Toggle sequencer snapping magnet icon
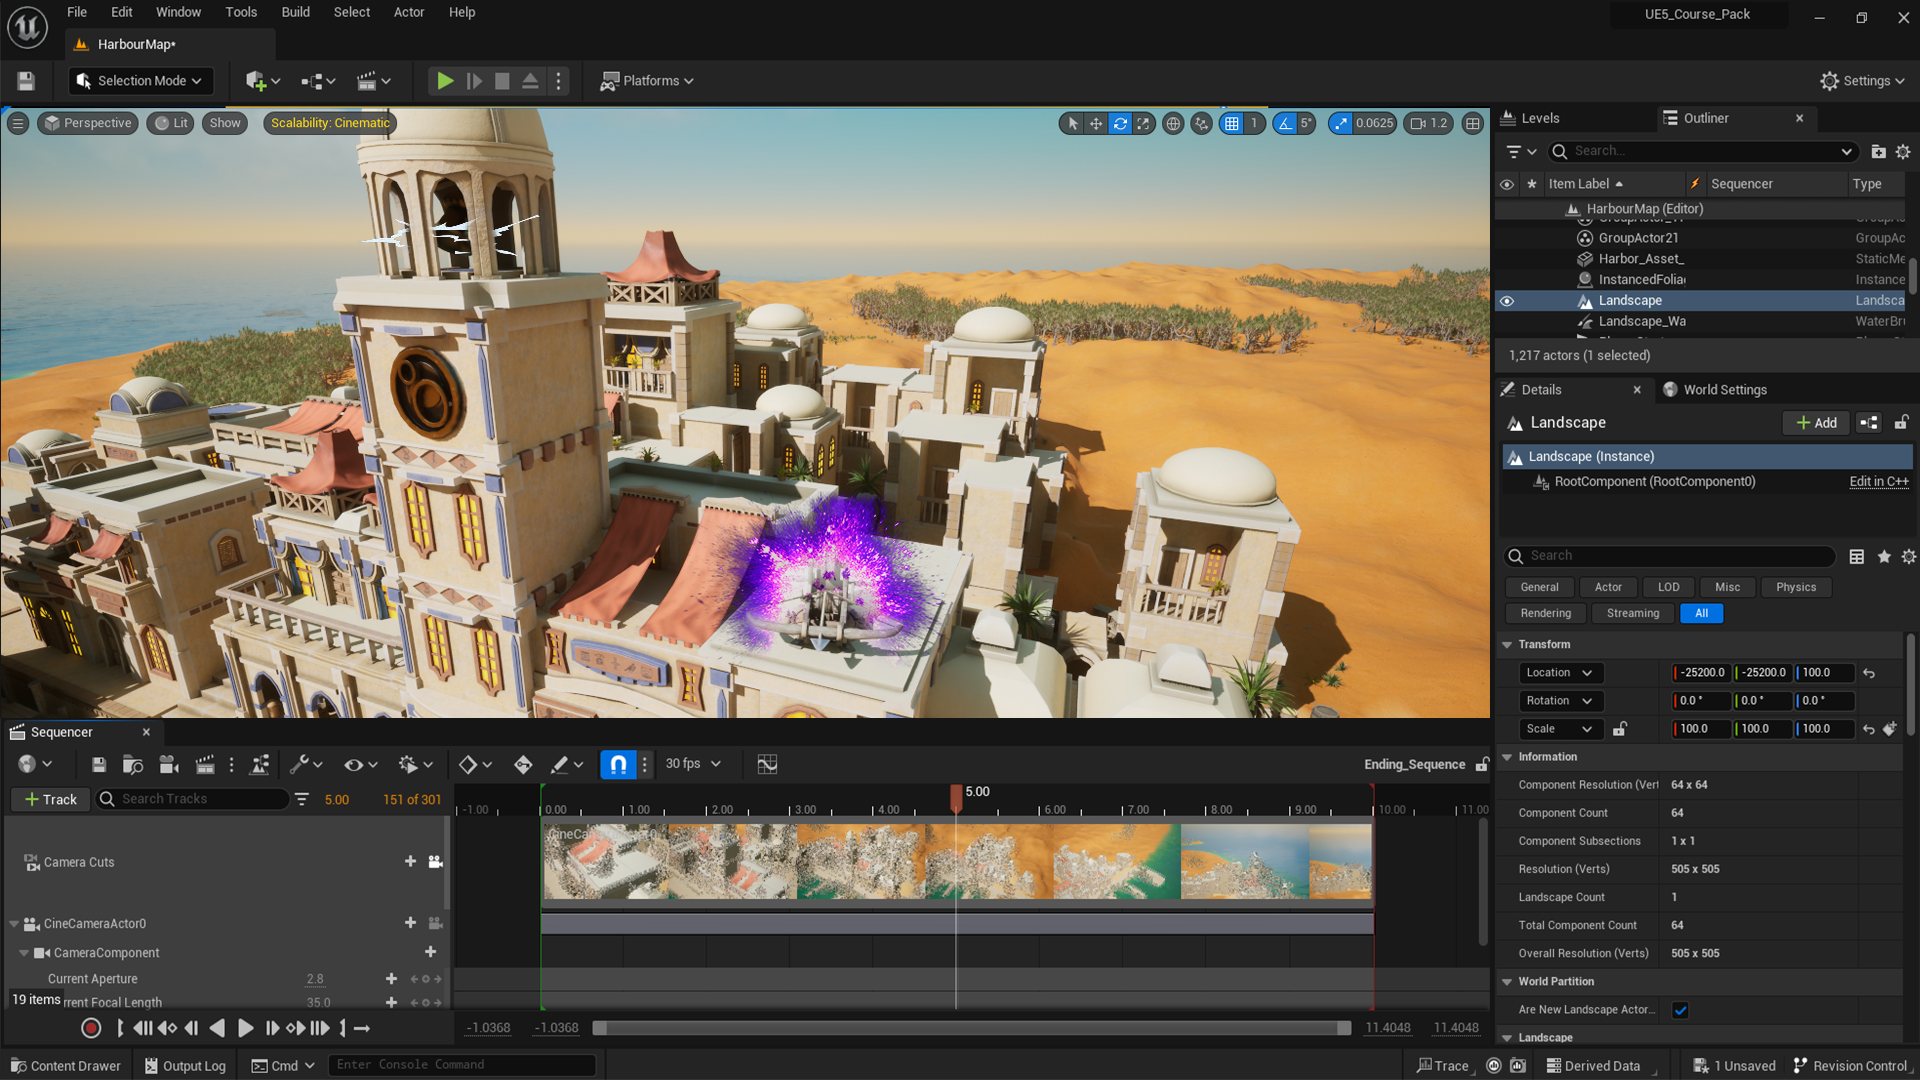The width and height of the screenshot is (1920, 1080). [x=618, y=765]
